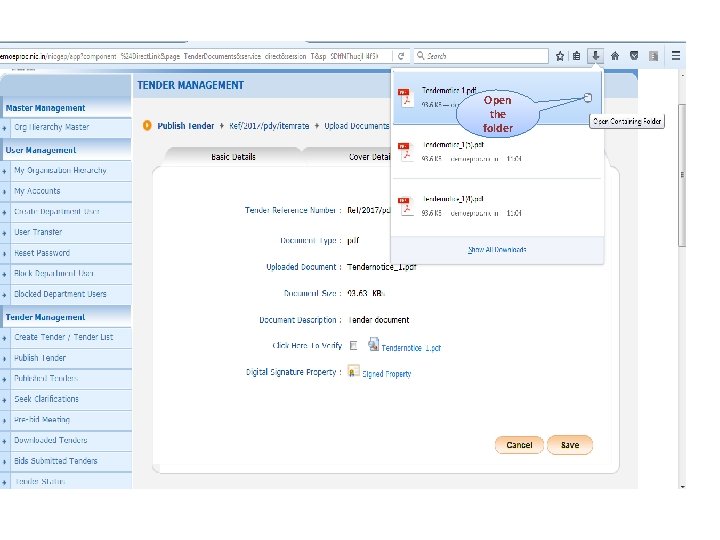Open the Show All Downloads link
Screen dimensions: 720x540
[x=497, y=250]
